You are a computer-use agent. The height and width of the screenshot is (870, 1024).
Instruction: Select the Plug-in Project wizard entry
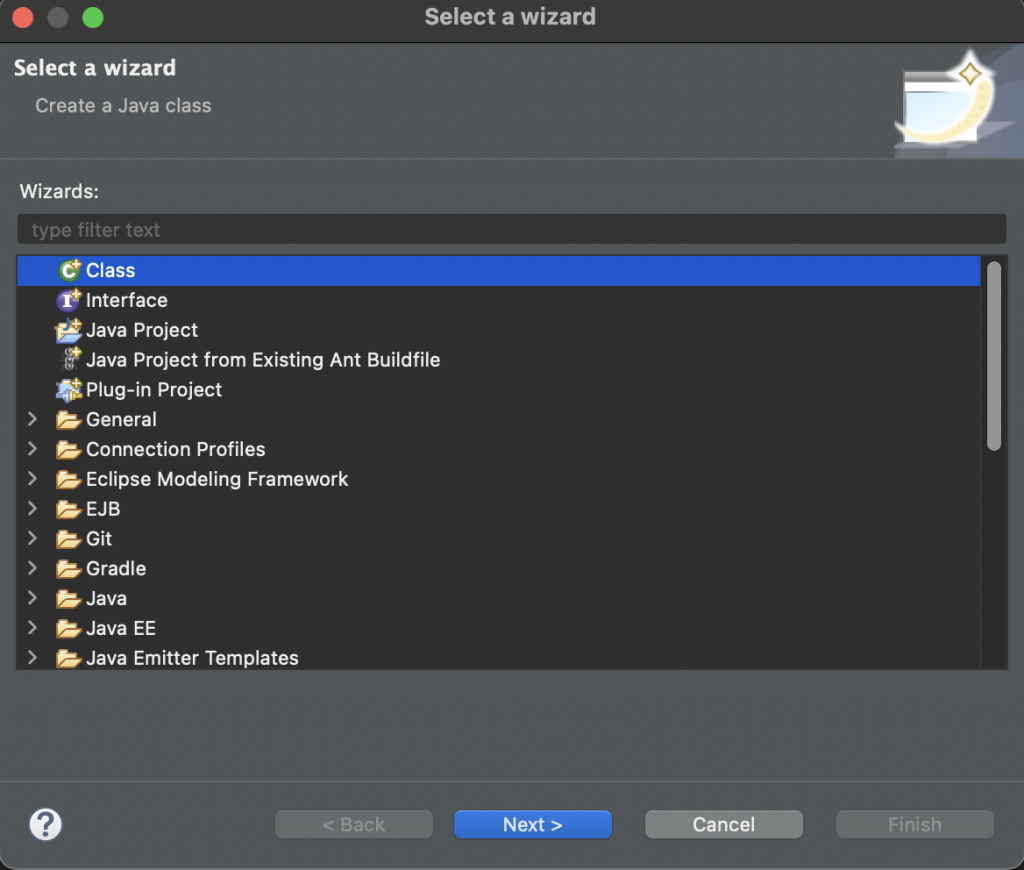(x=154, y=389)
